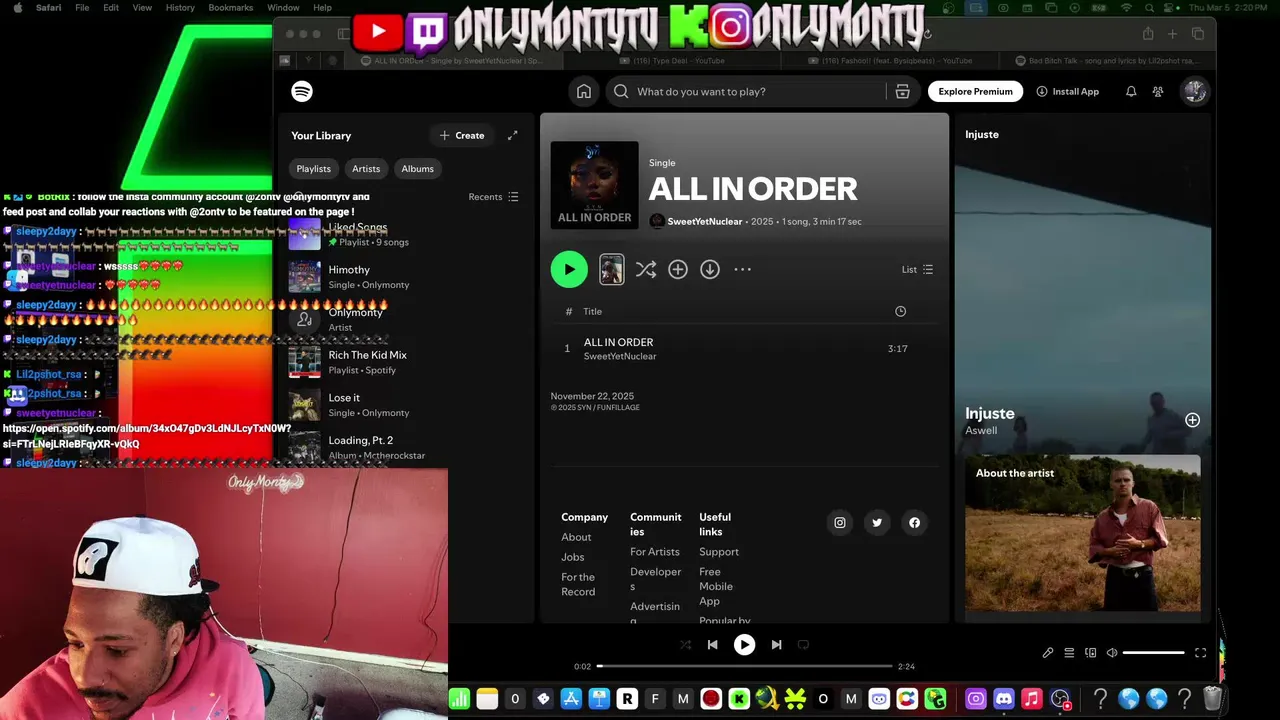The width and height of the screenshot is (1280, 720).
Task: Open the Support footer link
Action: coord(719,552)
